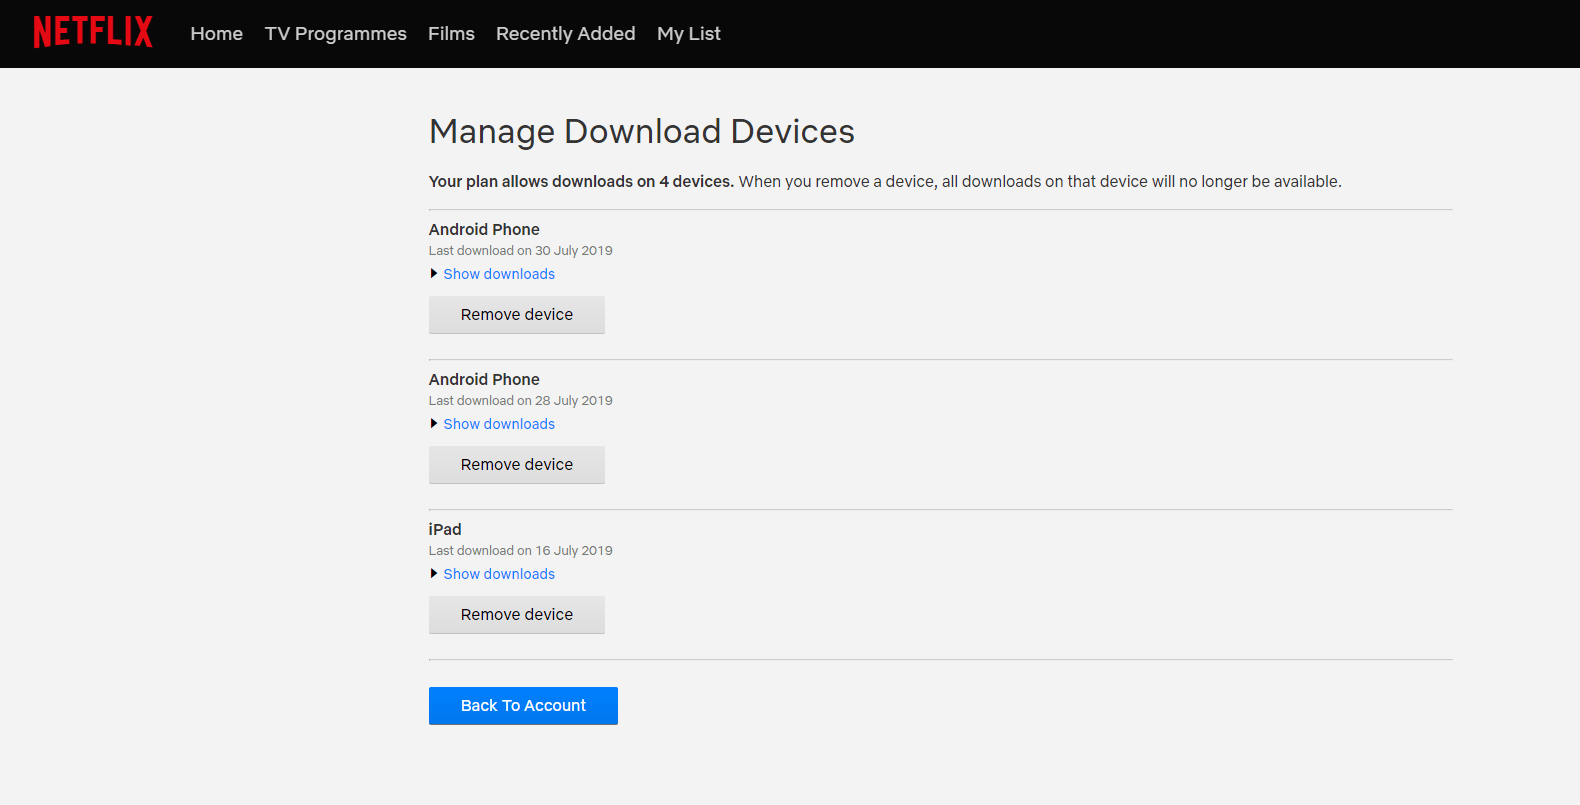Open the Films section
The width and height of the screenshot is (1580, 805).
[x=451, y=34]
